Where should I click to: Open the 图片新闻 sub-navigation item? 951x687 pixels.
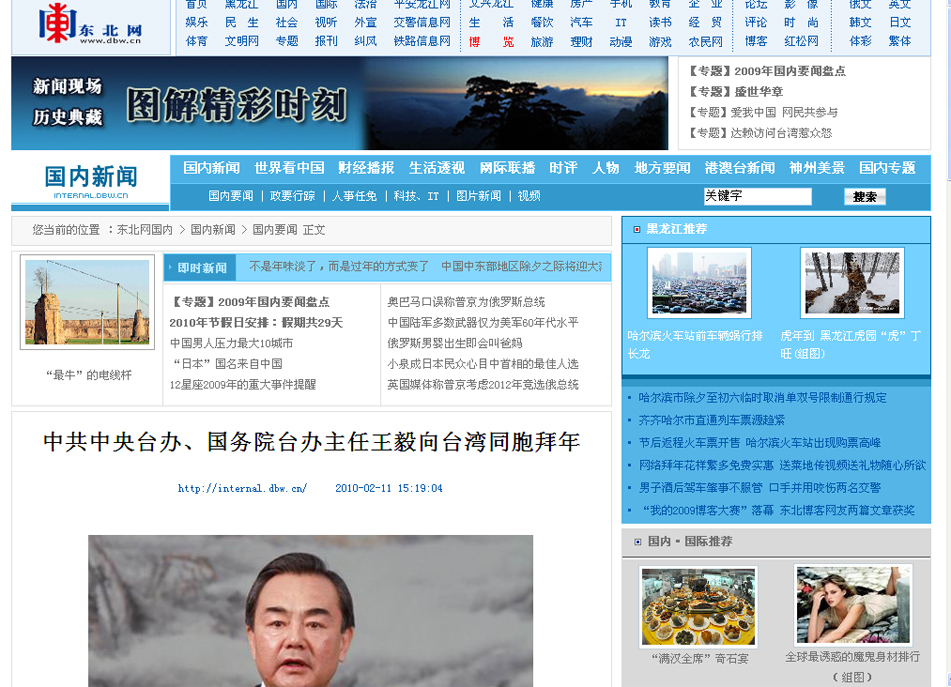pos(478,196)
